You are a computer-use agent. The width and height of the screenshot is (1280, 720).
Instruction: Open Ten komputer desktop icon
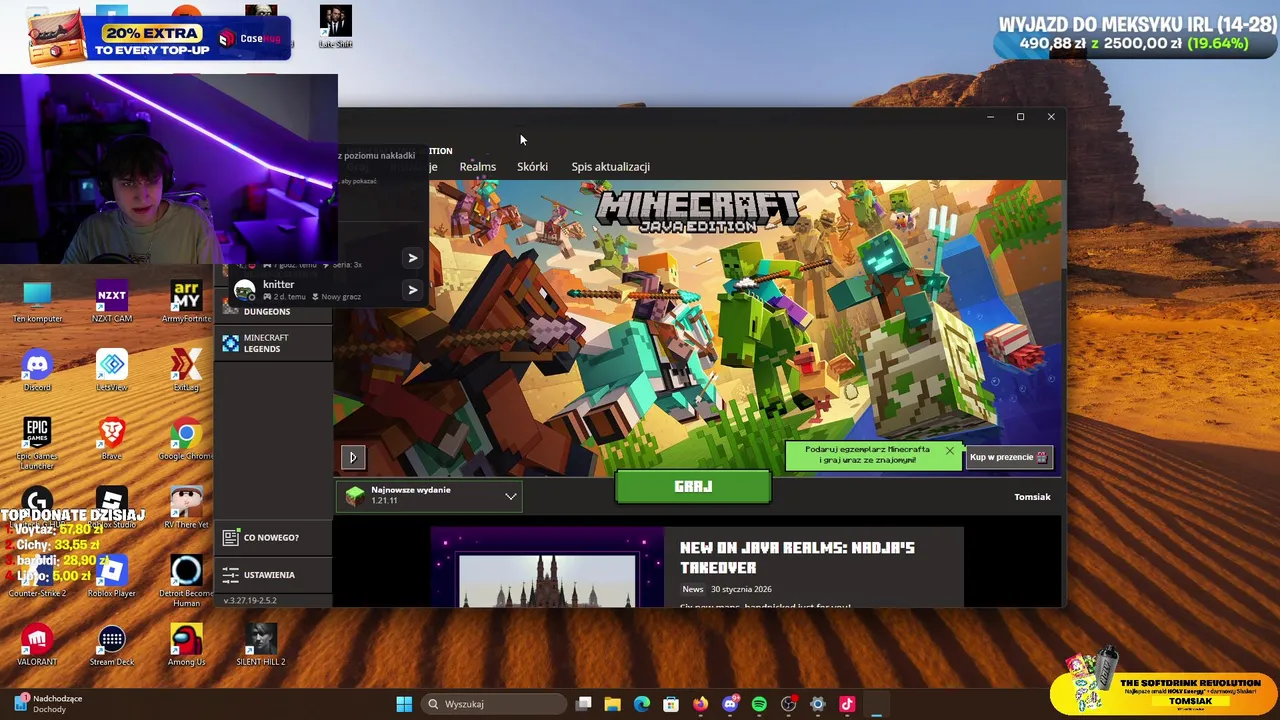pos(37,301)
